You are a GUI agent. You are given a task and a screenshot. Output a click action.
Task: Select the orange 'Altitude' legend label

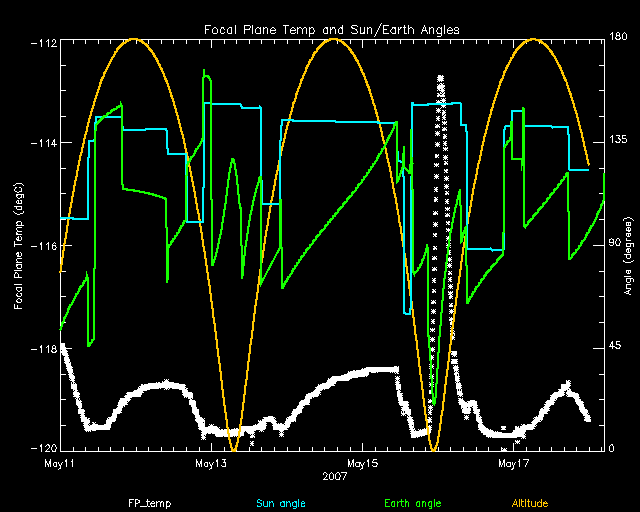tap(533, 502)
